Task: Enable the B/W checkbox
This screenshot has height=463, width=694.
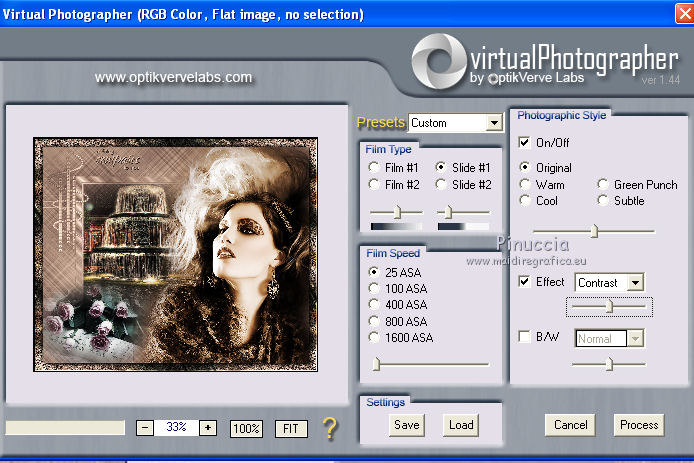Action: tap(524, 336)
